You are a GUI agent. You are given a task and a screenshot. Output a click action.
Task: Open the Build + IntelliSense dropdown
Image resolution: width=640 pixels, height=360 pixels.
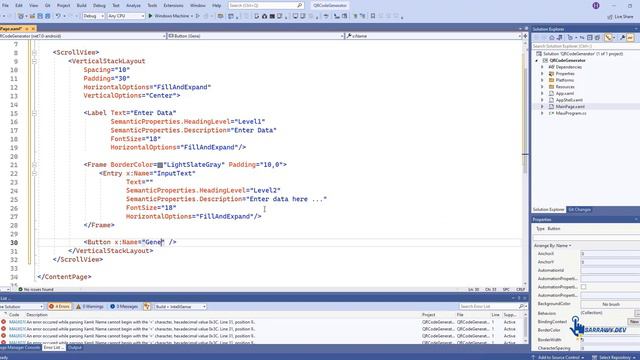180,307
